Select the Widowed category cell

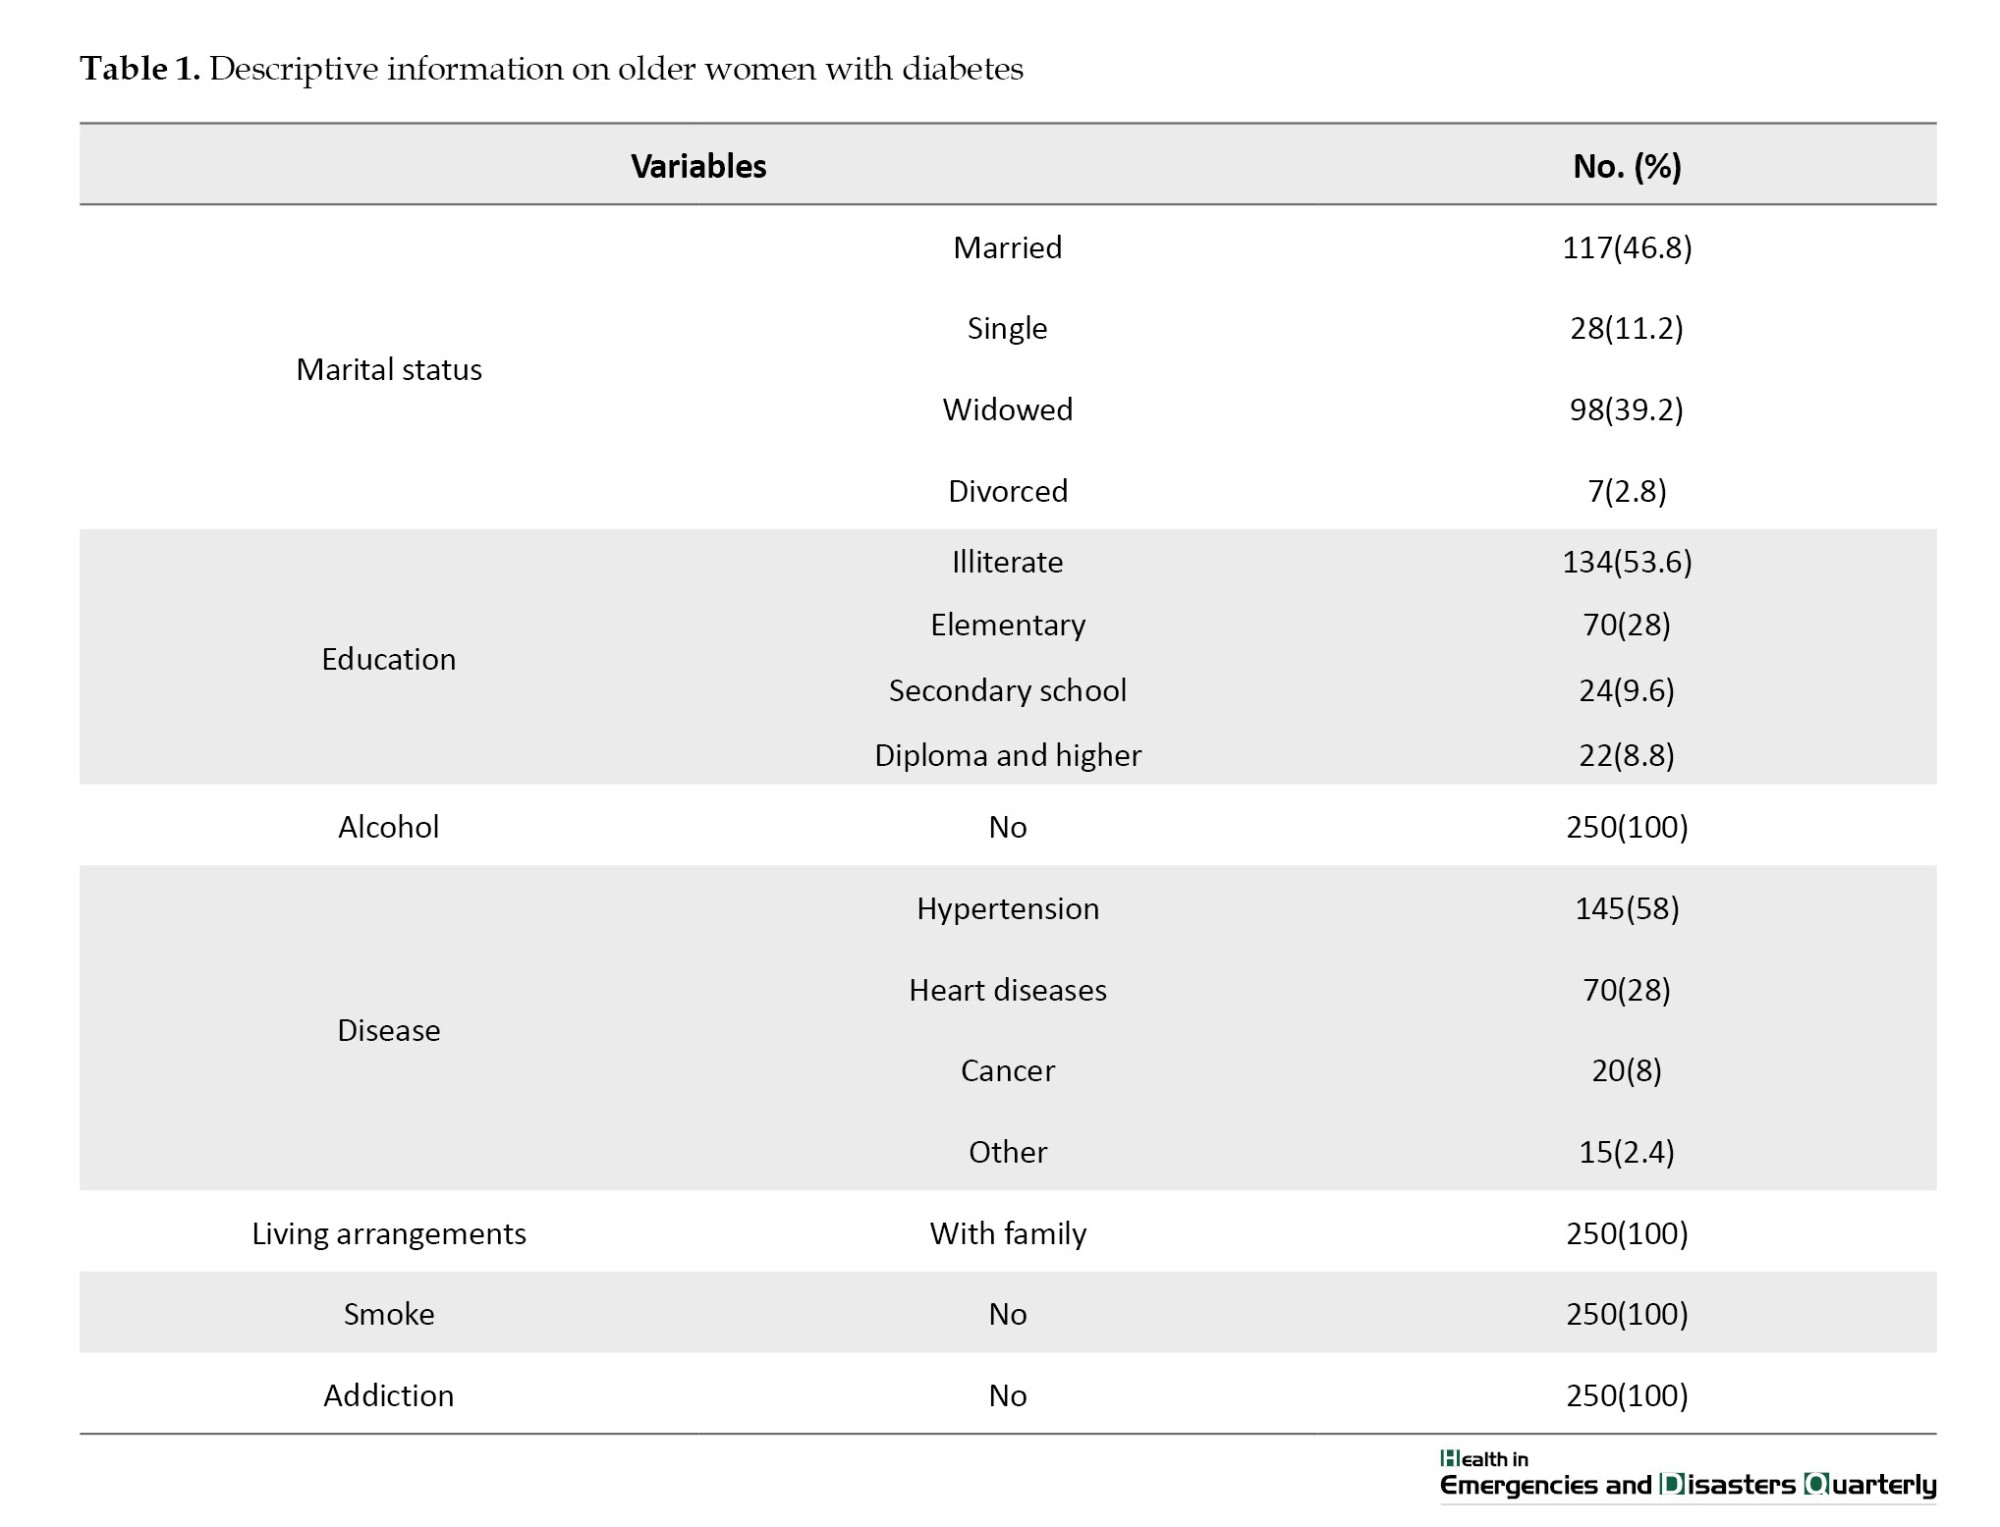(x=1007, y=409)
